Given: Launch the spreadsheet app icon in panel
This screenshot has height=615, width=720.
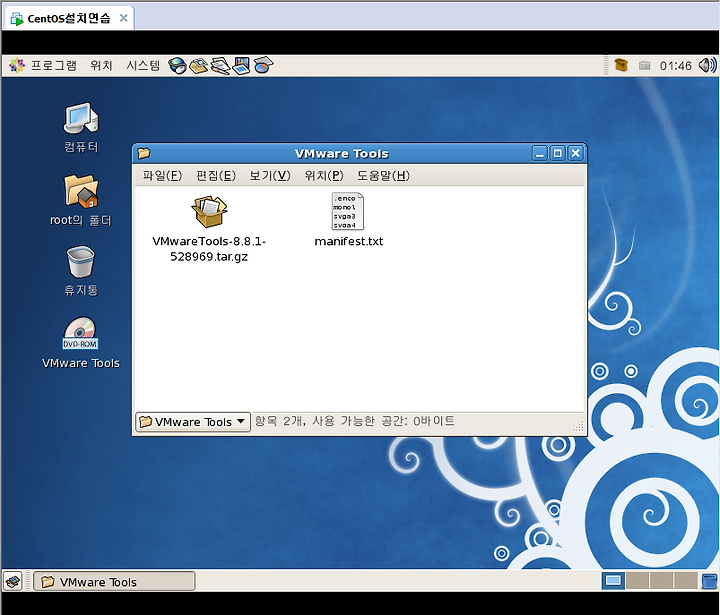Looking at the screenshot, I should [263, 66].
